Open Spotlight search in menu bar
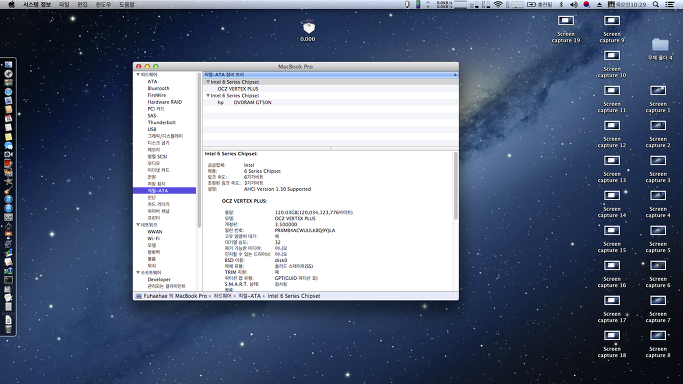 click(656, 4)
